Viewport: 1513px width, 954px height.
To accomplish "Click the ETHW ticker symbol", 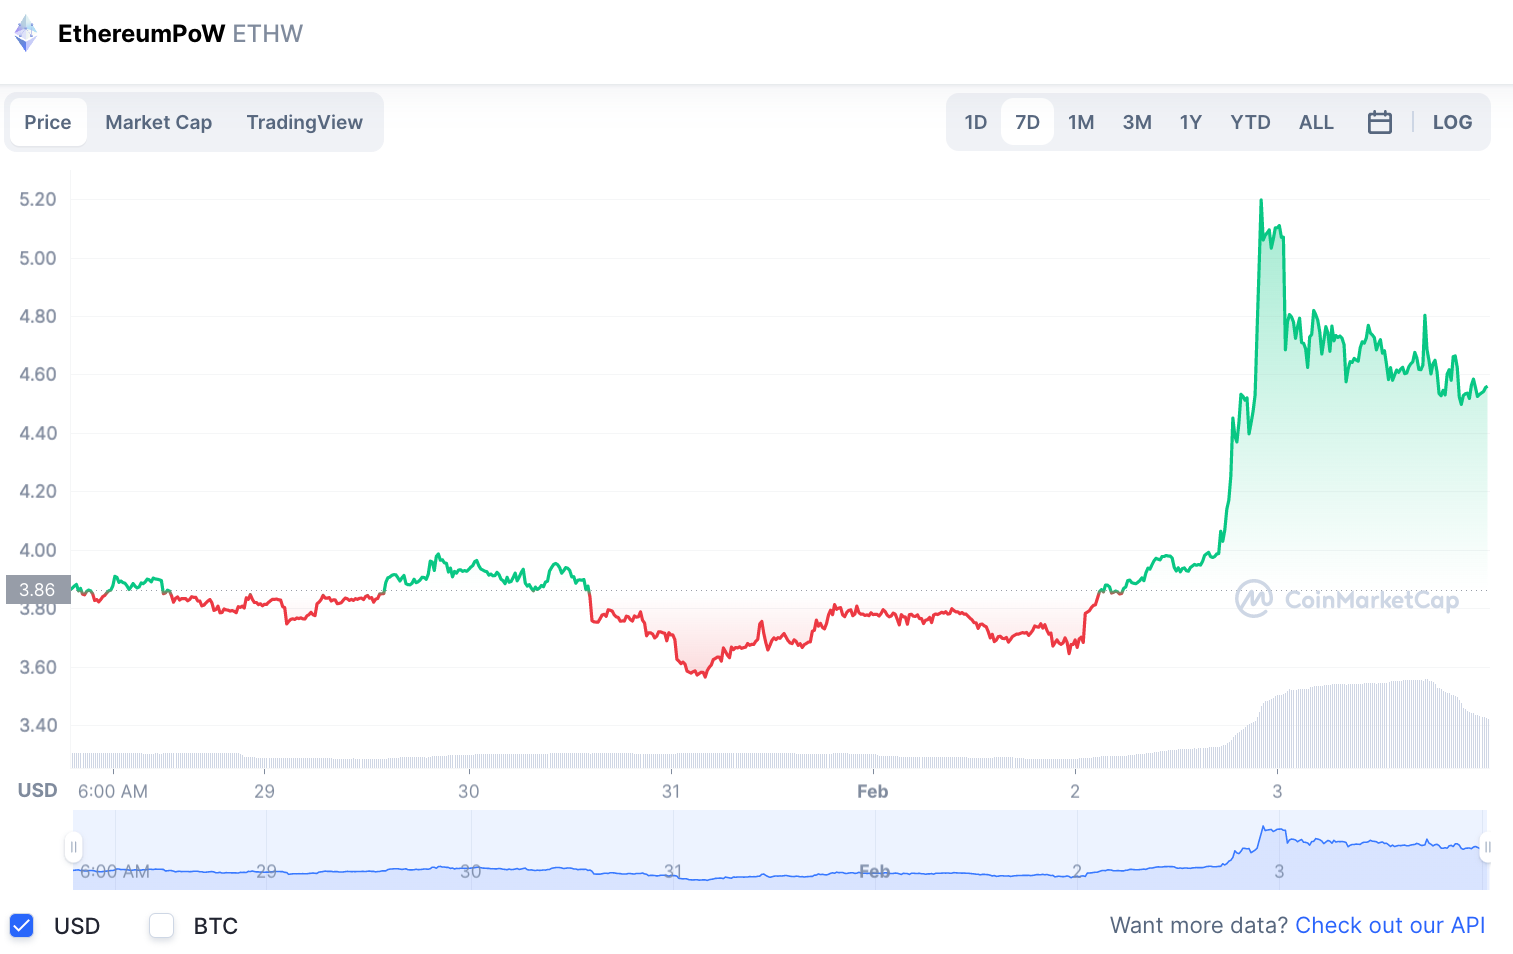I will pos(268,34).
